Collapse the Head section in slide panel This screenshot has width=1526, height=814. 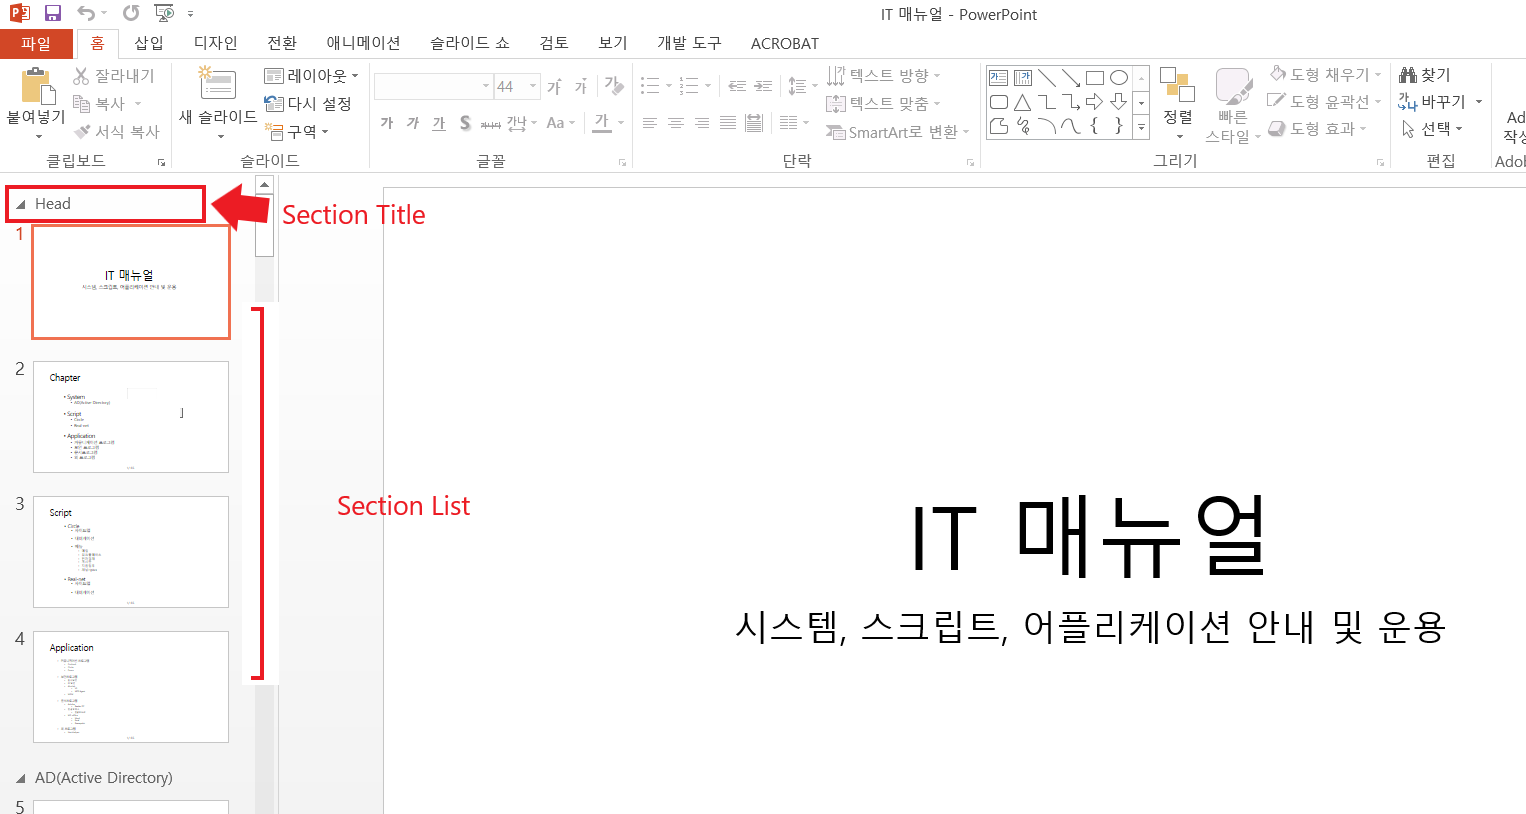click(21, 203)
